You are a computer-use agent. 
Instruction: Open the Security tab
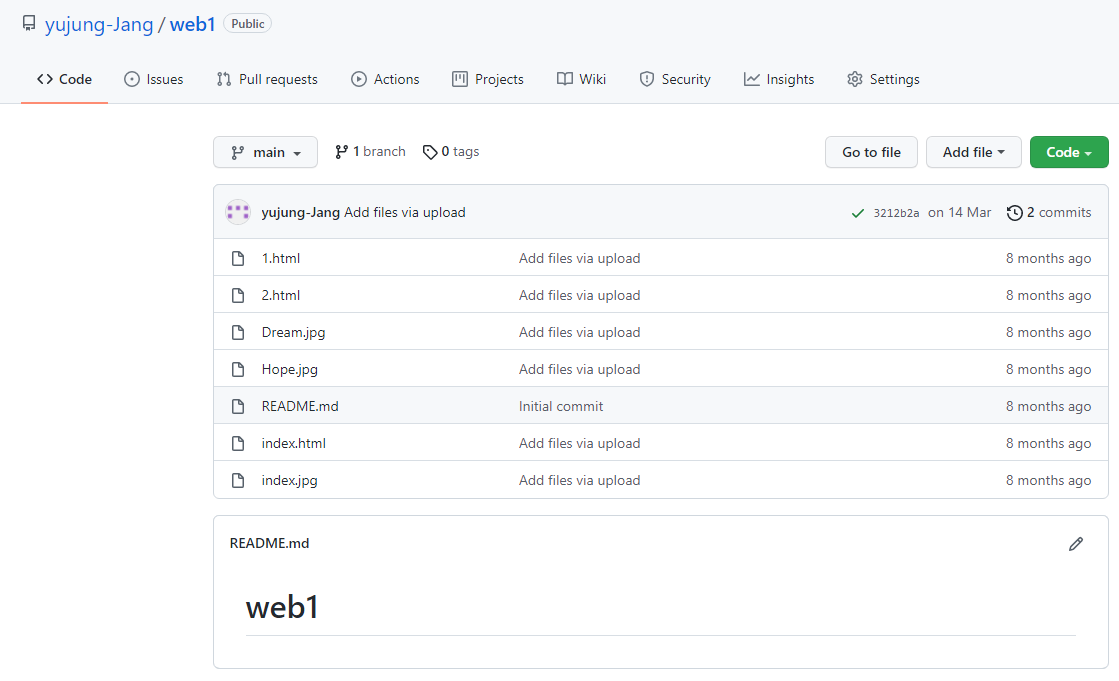click(x=675, y=79)
